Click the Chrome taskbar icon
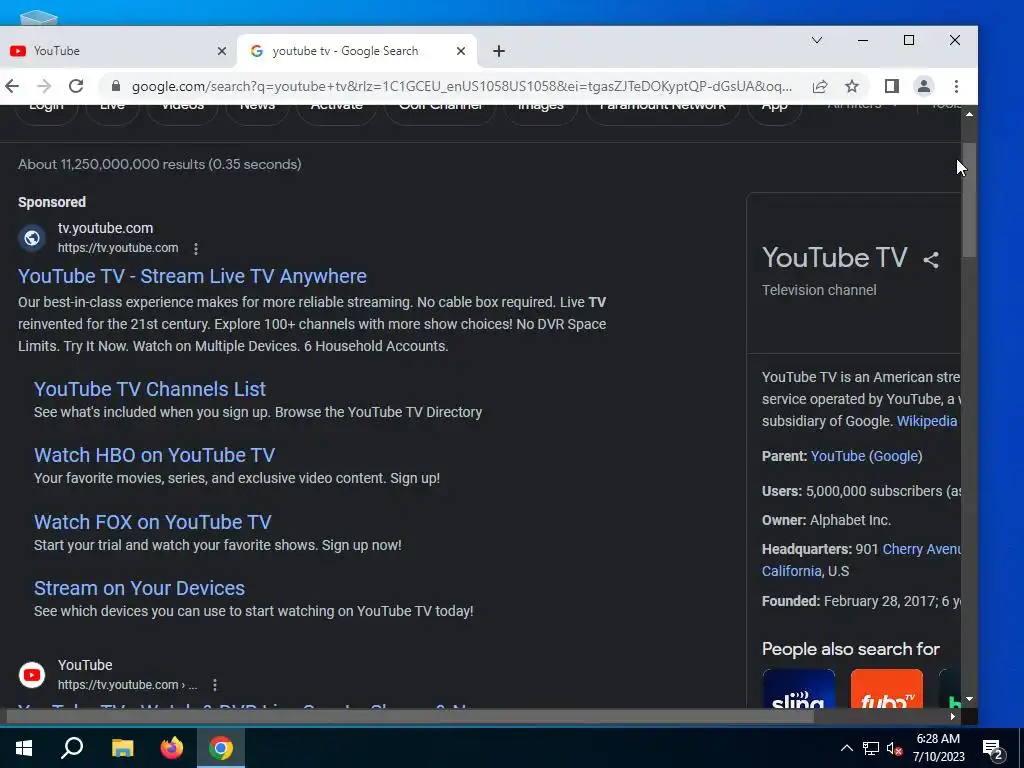The image size is (1024, 768). (221, 748)
